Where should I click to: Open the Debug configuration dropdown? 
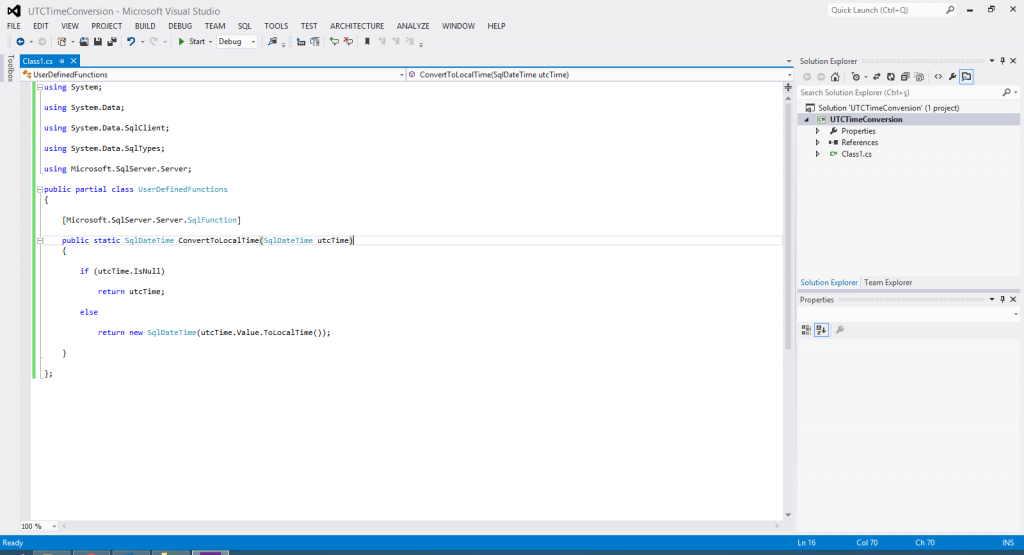[x=253, y=42]
